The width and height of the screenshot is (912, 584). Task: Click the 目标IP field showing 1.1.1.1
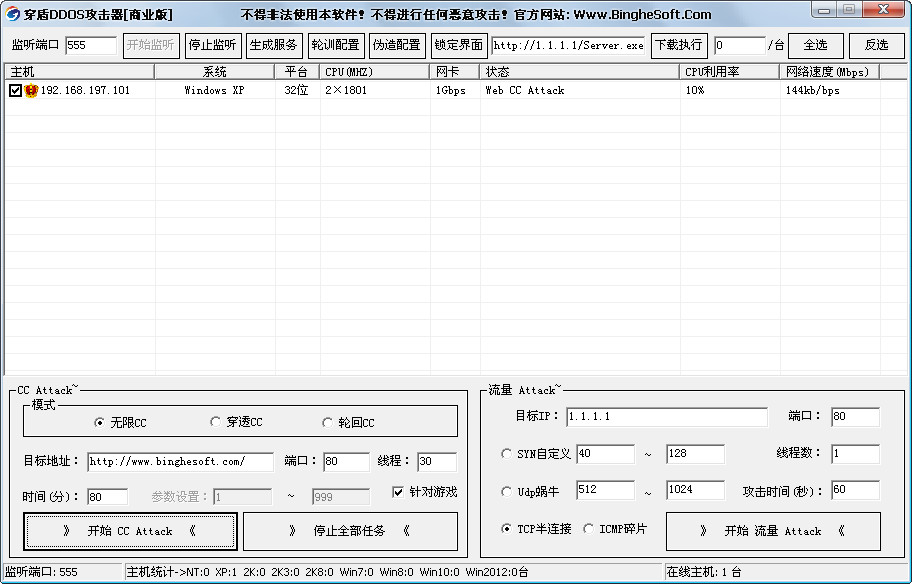(667, 416)
